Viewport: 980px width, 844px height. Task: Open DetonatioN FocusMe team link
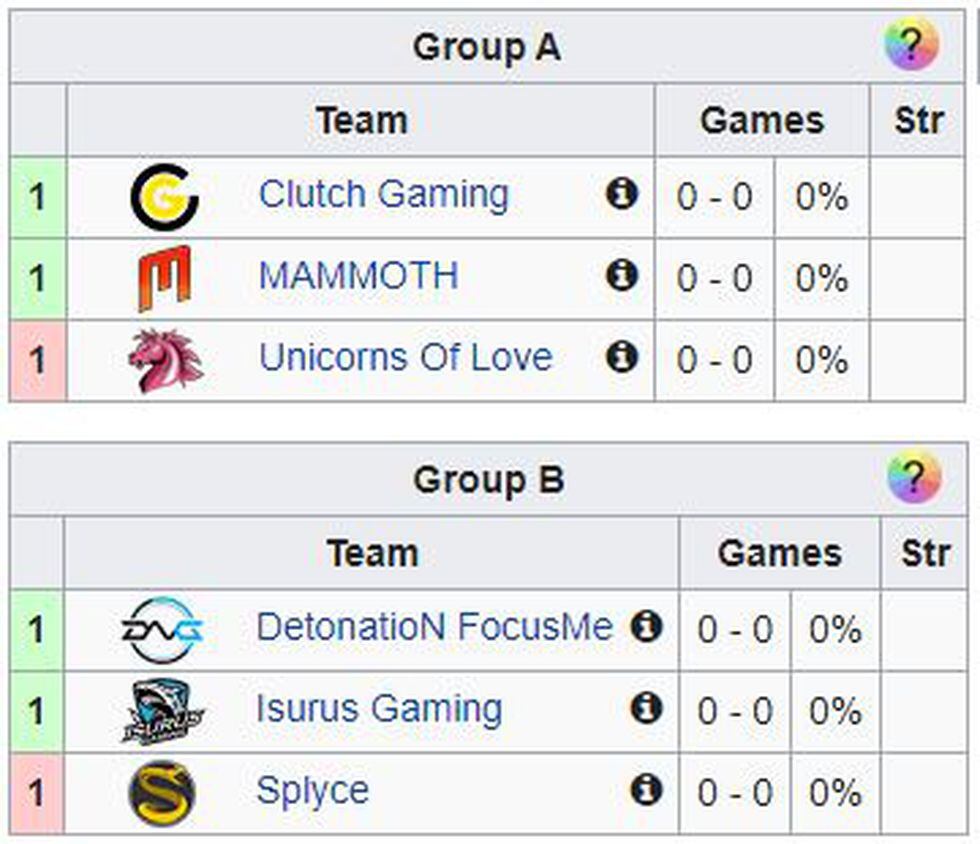(x=434, y=627)
